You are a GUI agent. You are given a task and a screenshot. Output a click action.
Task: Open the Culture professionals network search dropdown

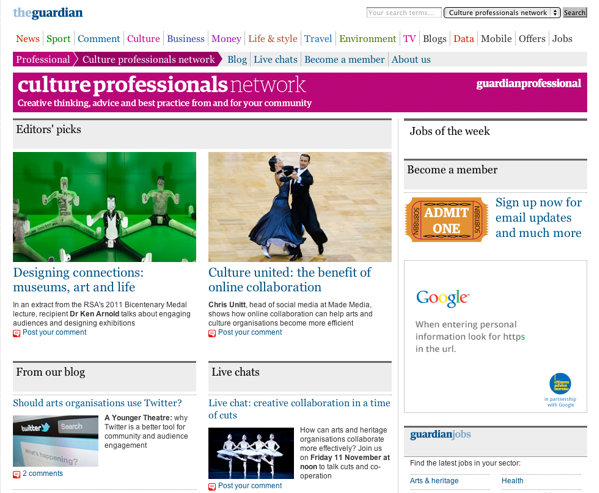(502, 13)
